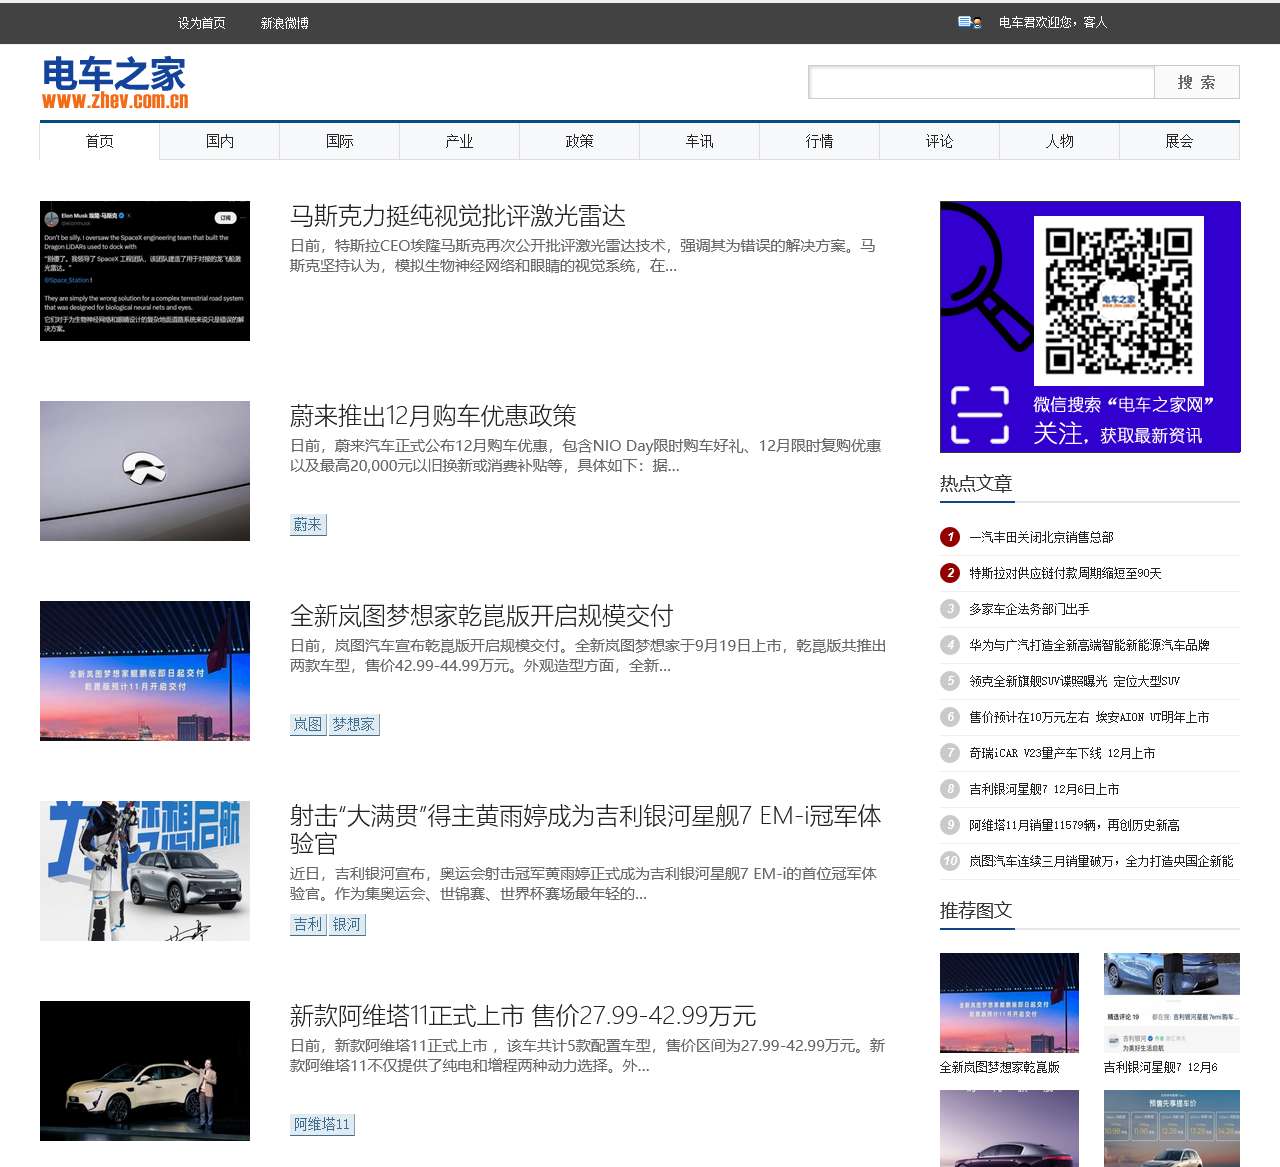Open hot article 奇瑞iCAR V23量产车下线

(1062, 753)
